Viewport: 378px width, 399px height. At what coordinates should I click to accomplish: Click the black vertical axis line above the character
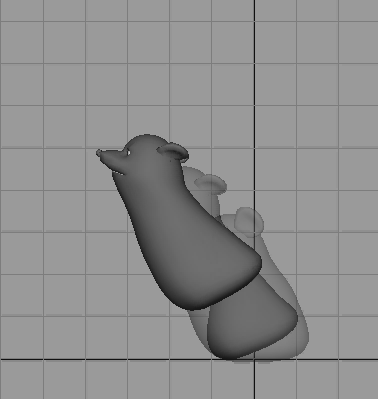(255, 67)
